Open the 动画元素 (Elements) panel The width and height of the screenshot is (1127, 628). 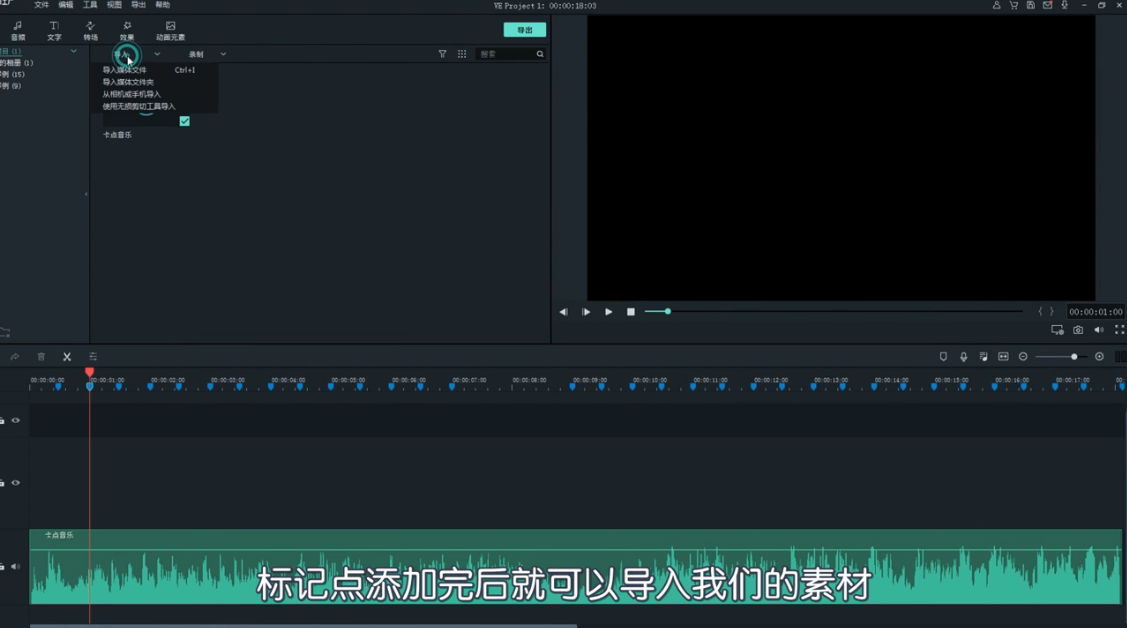[x=169, y=29]
